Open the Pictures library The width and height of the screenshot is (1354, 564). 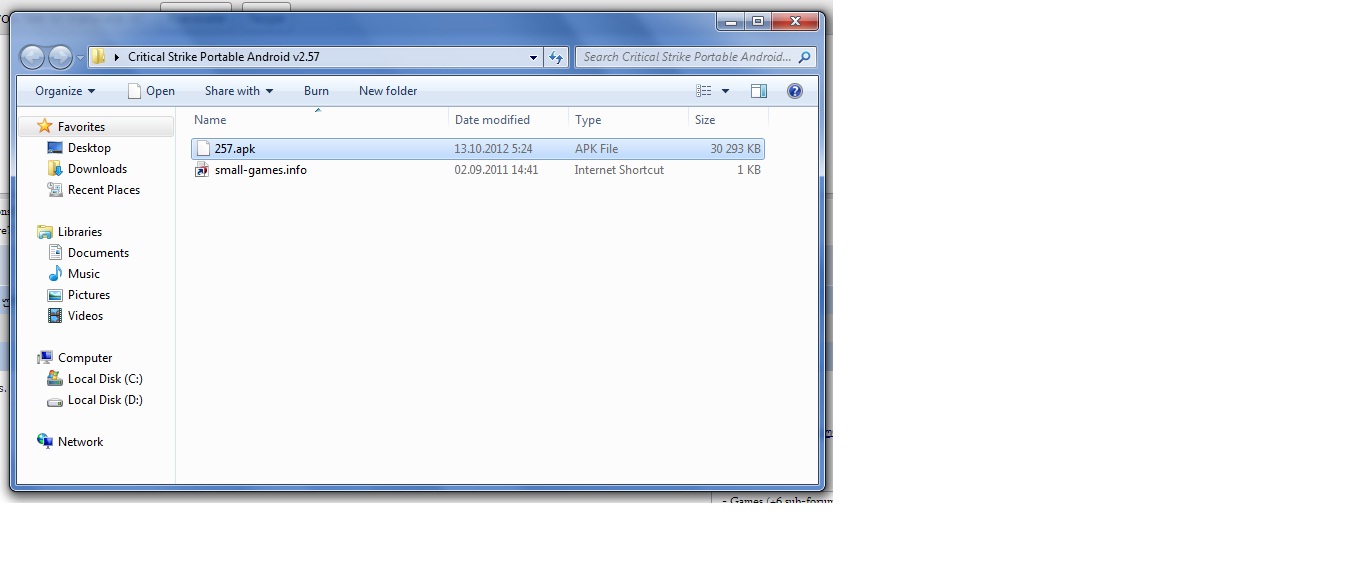[89, 295]
